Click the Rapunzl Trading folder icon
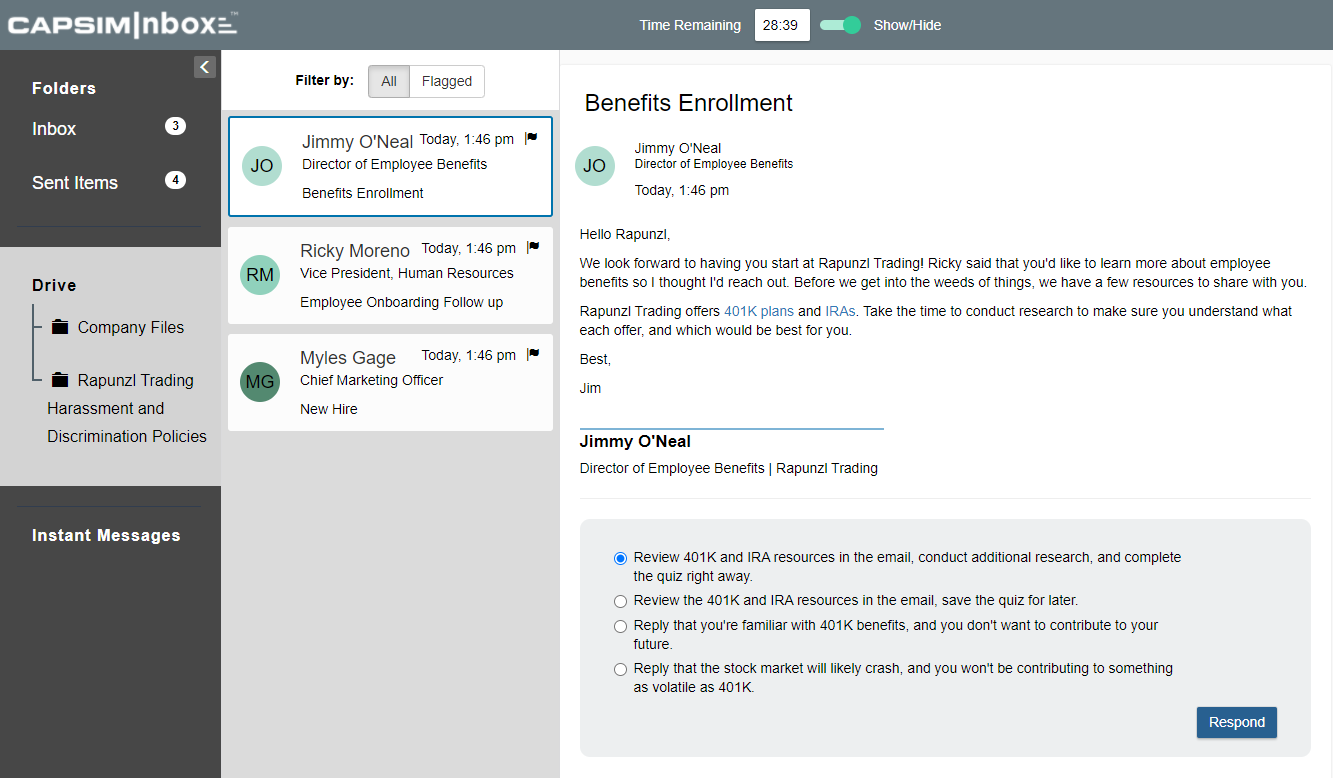1333x778 pixels. point(60,380)
